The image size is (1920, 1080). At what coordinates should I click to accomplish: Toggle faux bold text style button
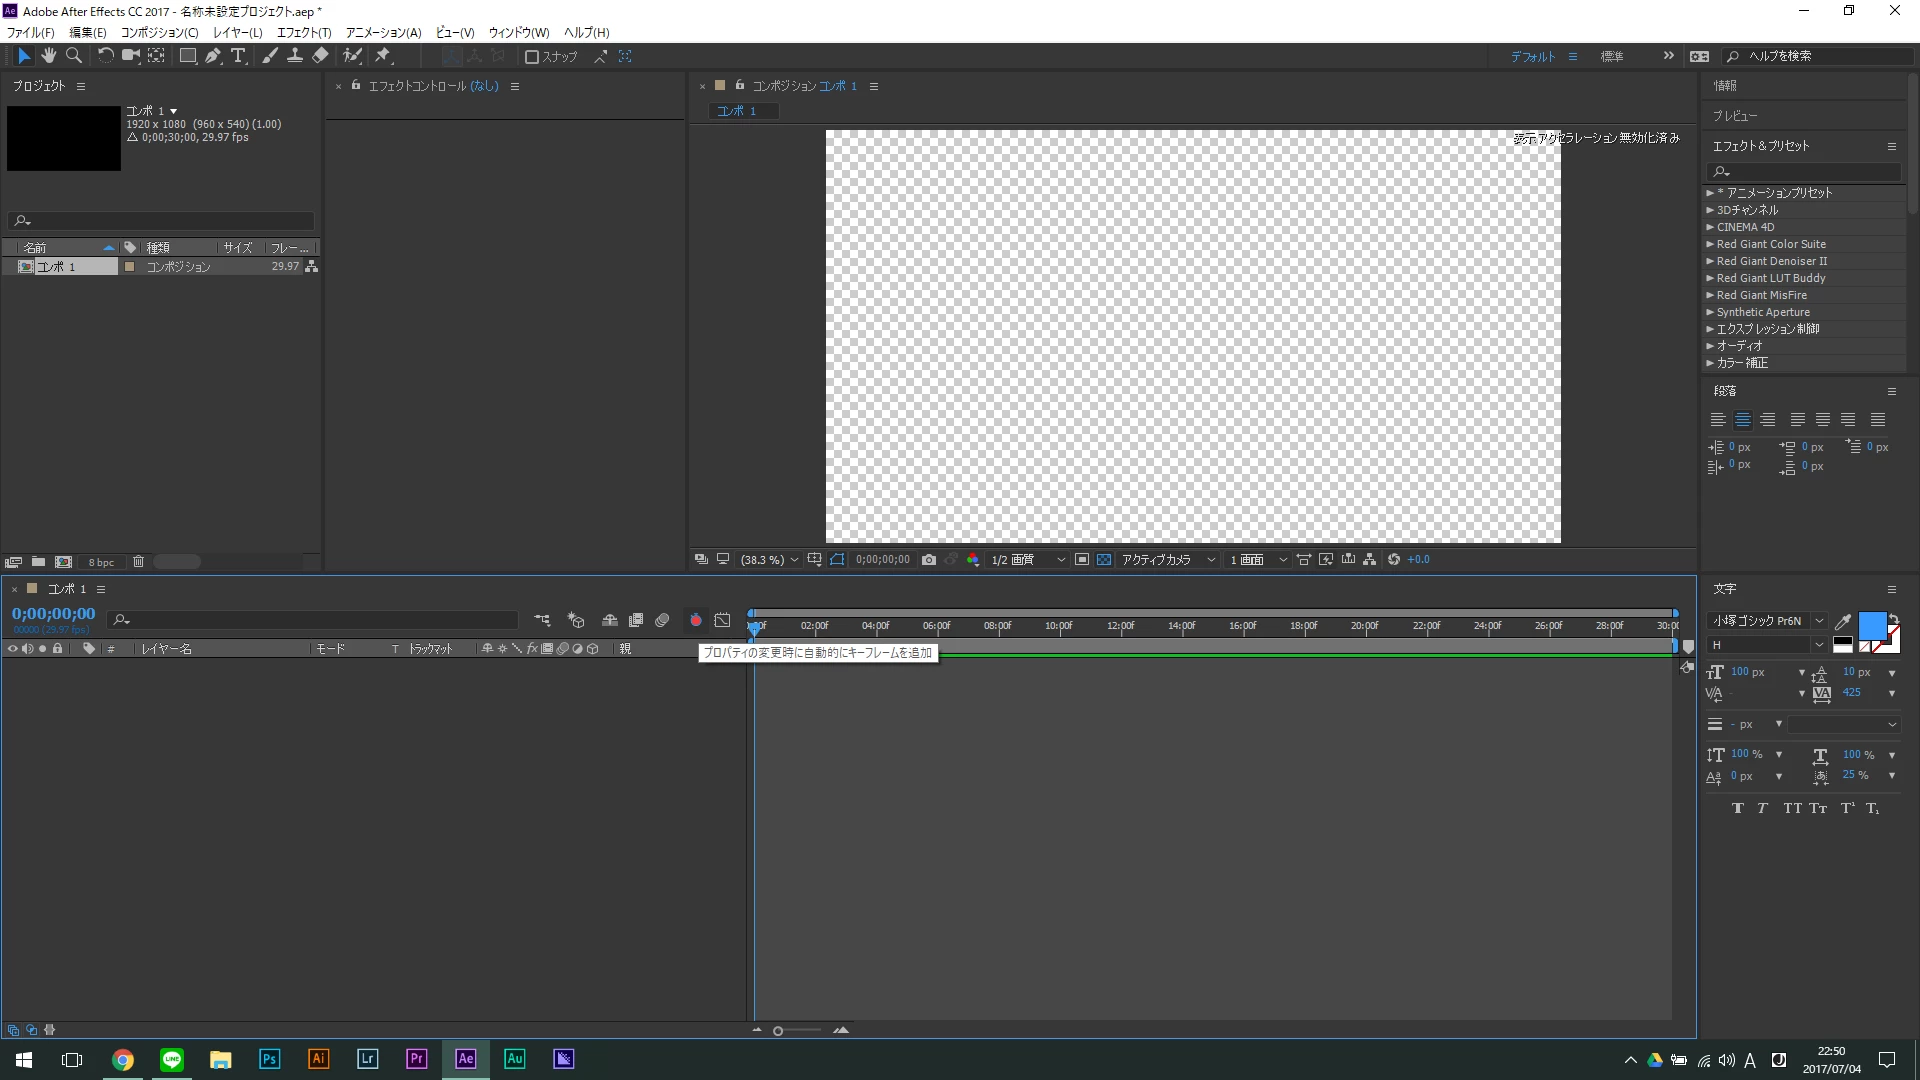[1737, 808]
